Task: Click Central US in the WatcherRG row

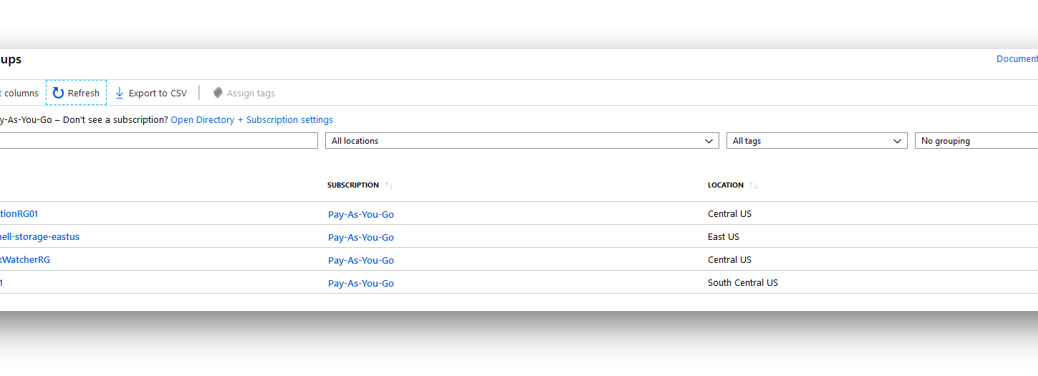Action: (730, 259)
